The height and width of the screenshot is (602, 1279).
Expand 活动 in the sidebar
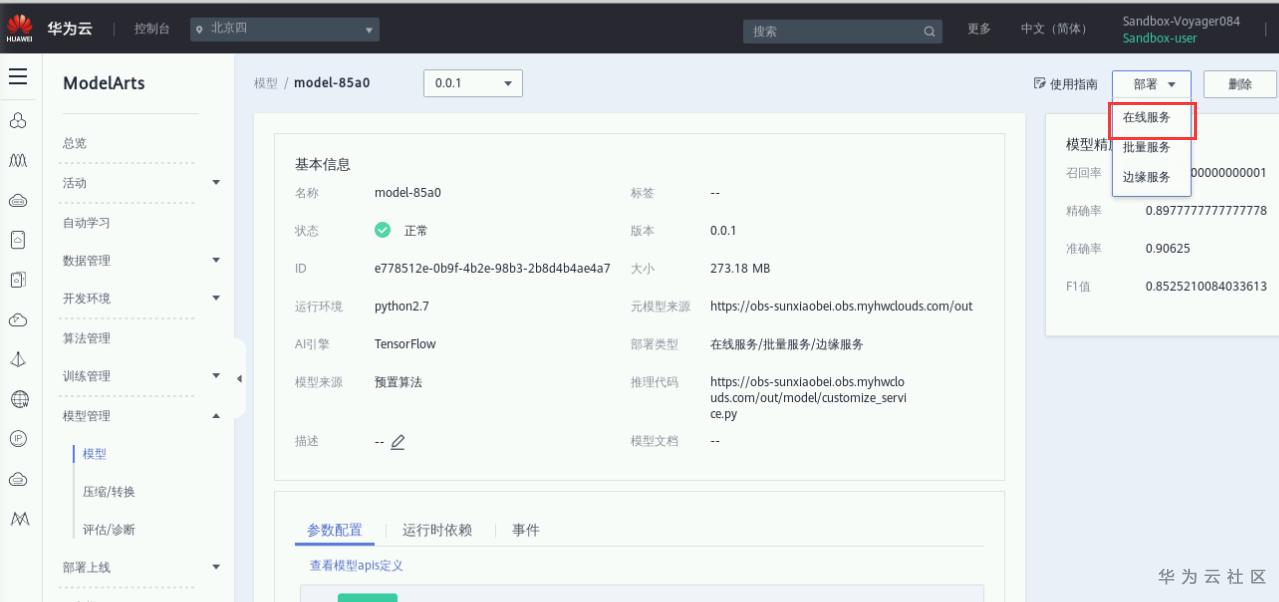click(x=216, y=182)
